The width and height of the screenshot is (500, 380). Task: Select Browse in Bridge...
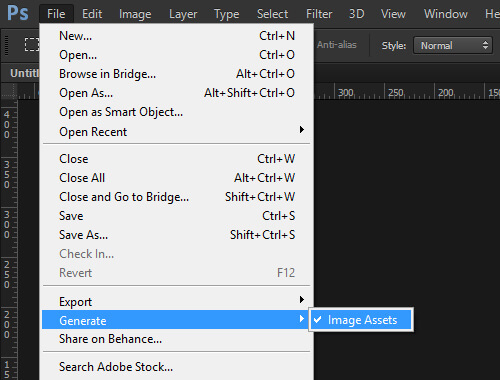177,74
